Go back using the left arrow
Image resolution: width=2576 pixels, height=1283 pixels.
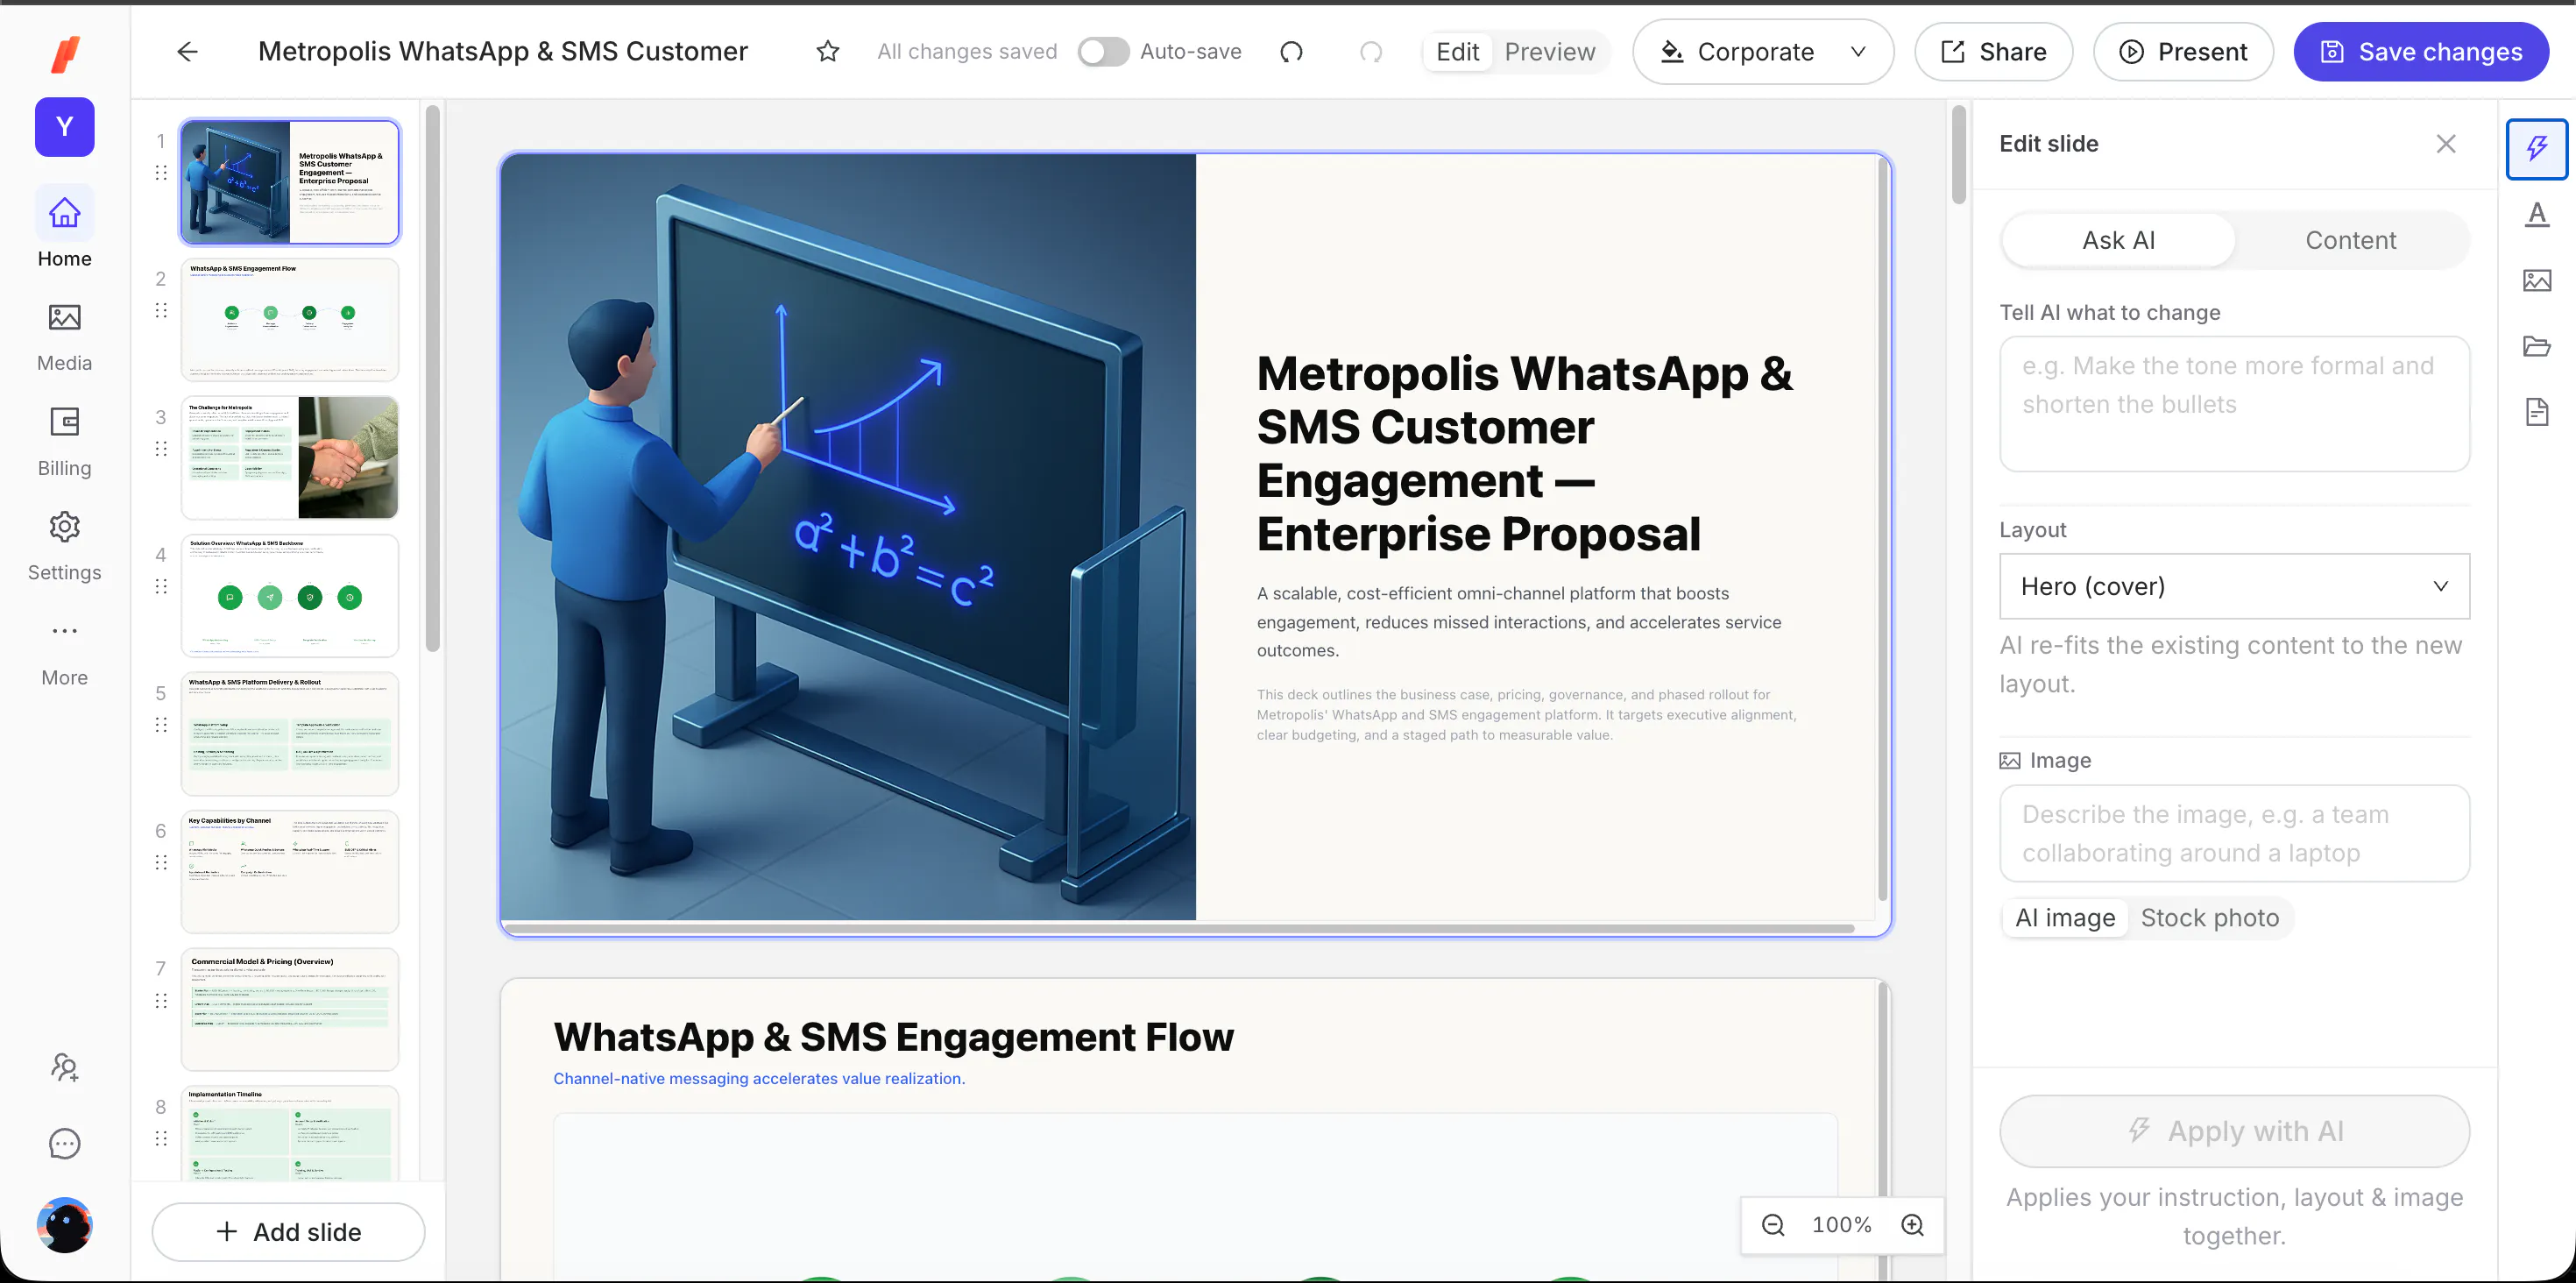coord(187,51)
